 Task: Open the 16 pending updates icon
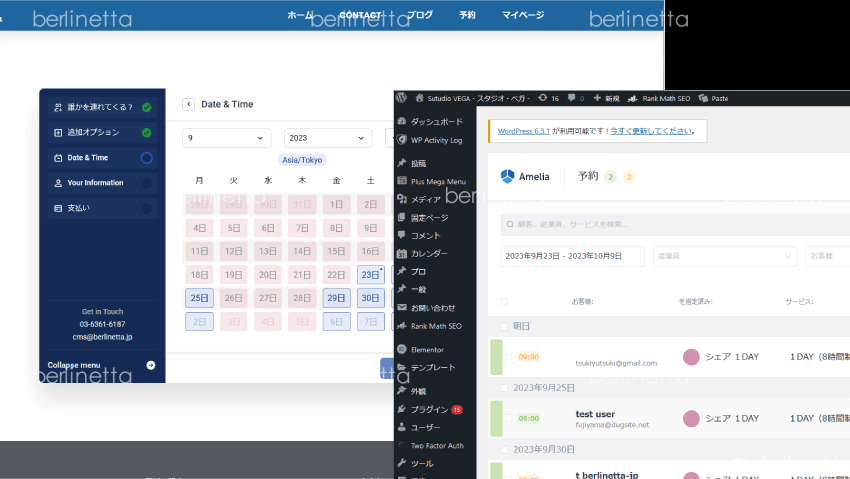coord(548,99)
